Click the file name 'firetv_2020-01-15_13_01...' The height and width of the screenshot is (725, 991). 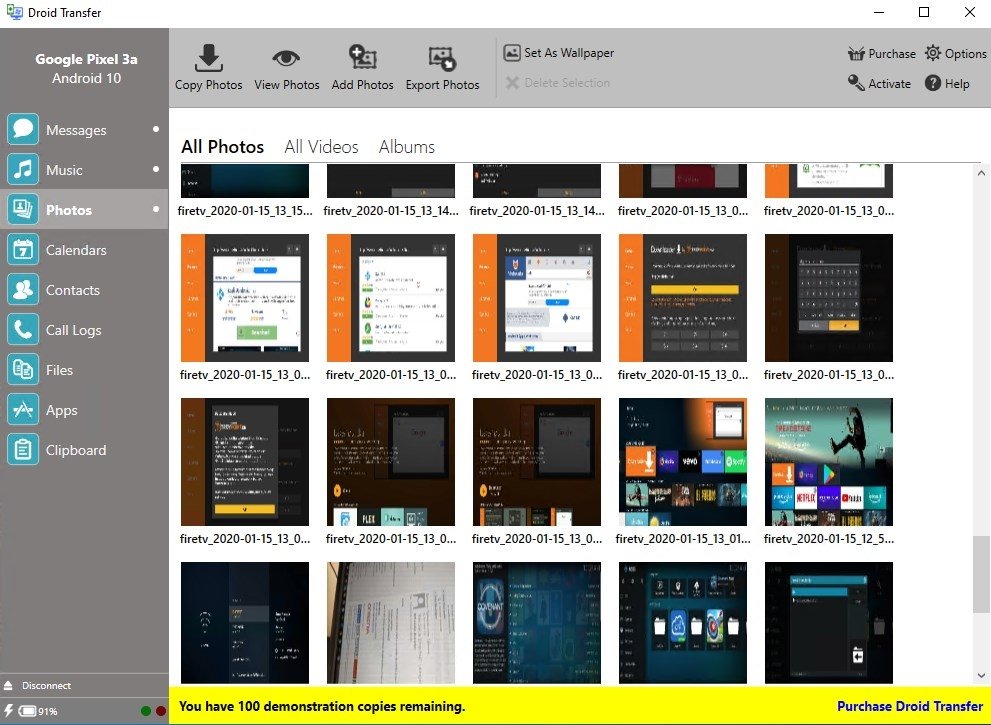683,539
